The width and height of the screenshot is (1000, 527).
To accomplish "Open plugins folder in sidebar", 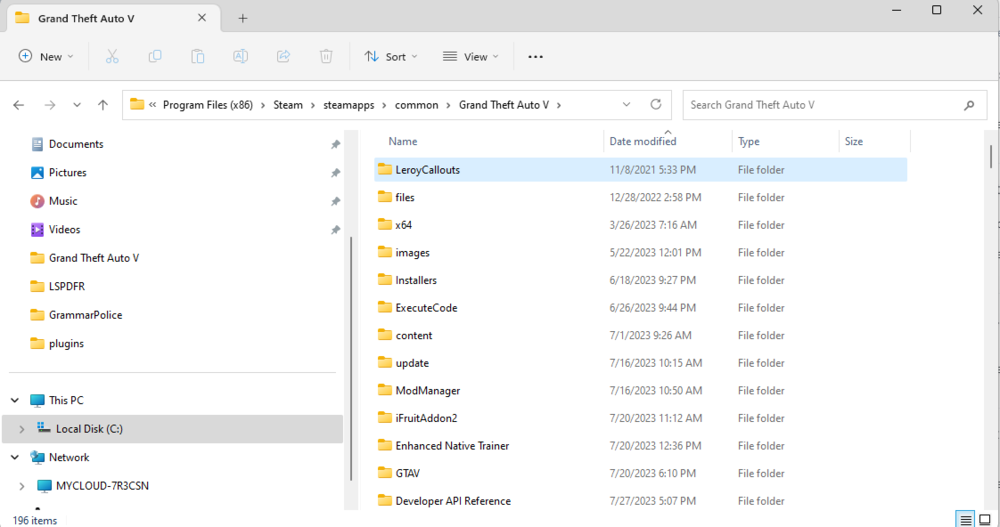I will pos(66,343).
